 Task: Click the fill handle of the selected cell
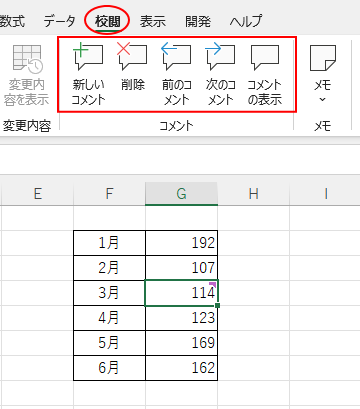218,305
